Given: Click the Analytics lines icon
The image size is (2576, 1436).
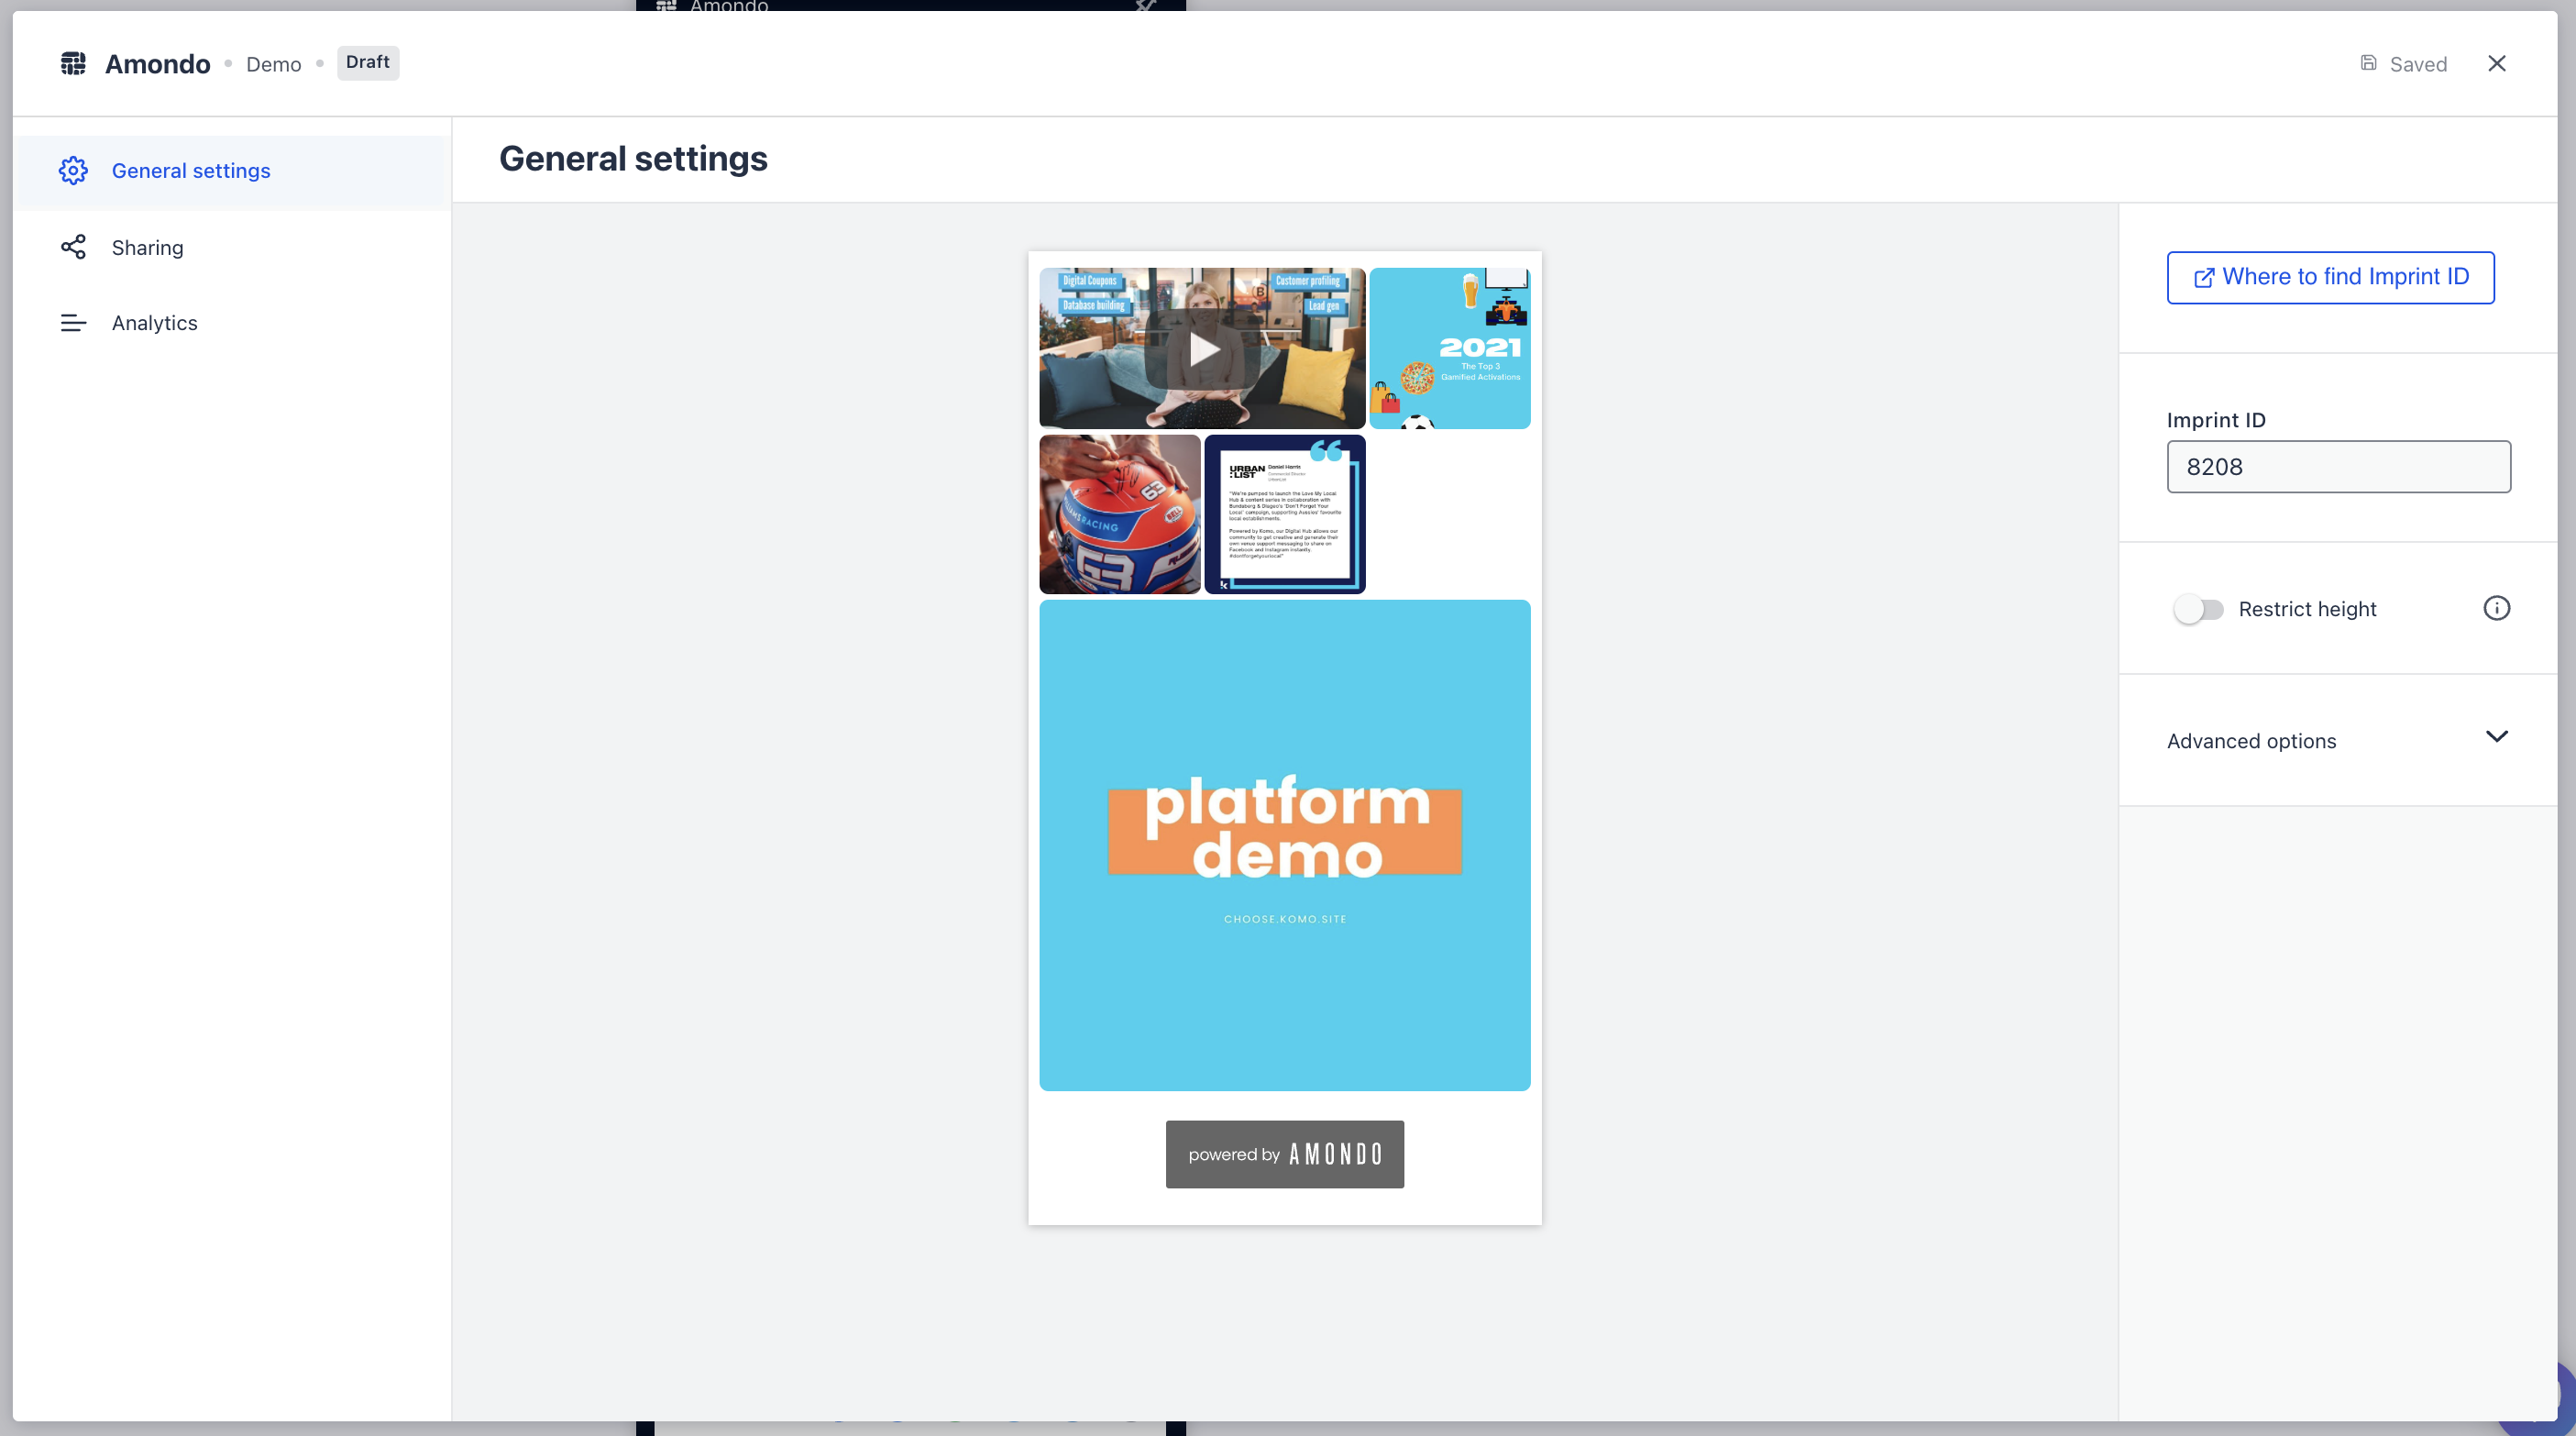Looking at the screenshot, I should [x=73, y=323].
